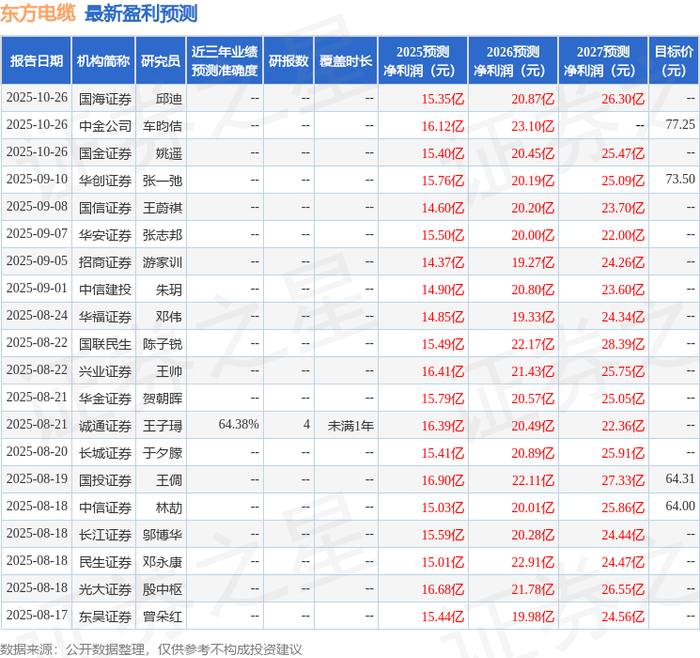
Task: Click 东吴证券 institution cell
Action: tap(105, 616)
